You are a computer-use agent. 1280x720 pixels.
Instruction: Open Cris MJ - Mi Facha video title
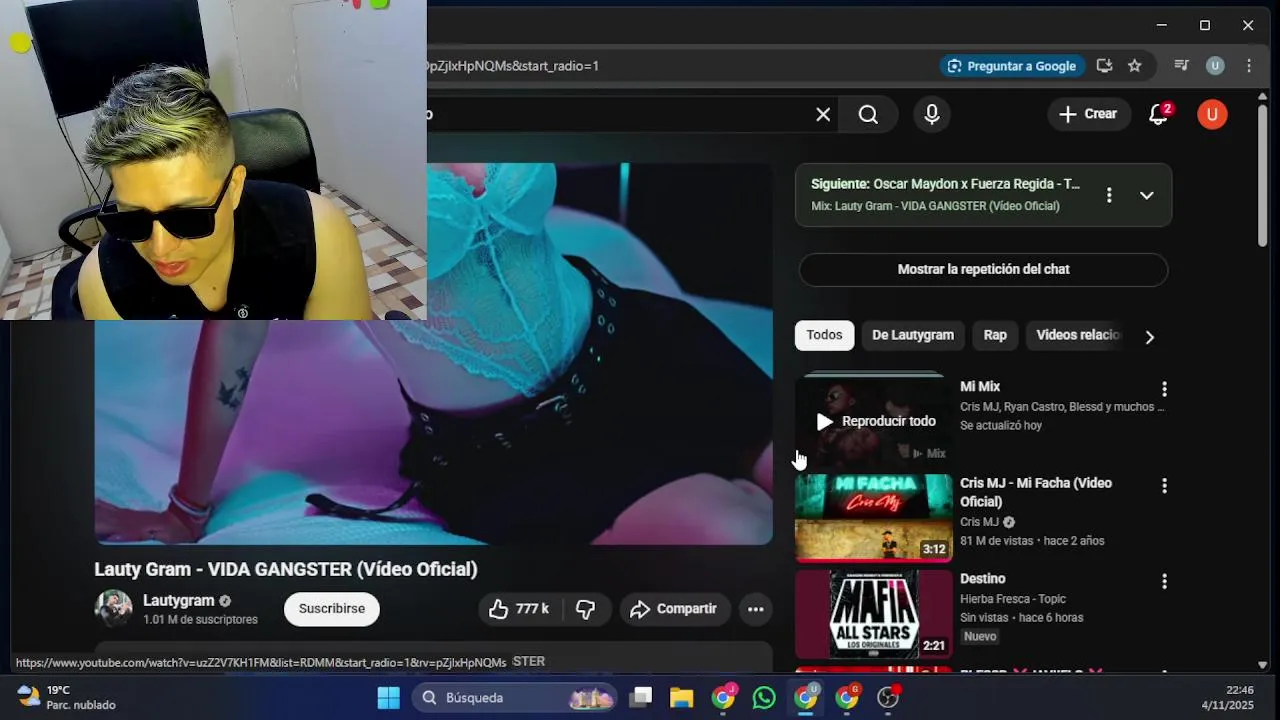[x=1036, y=492]
